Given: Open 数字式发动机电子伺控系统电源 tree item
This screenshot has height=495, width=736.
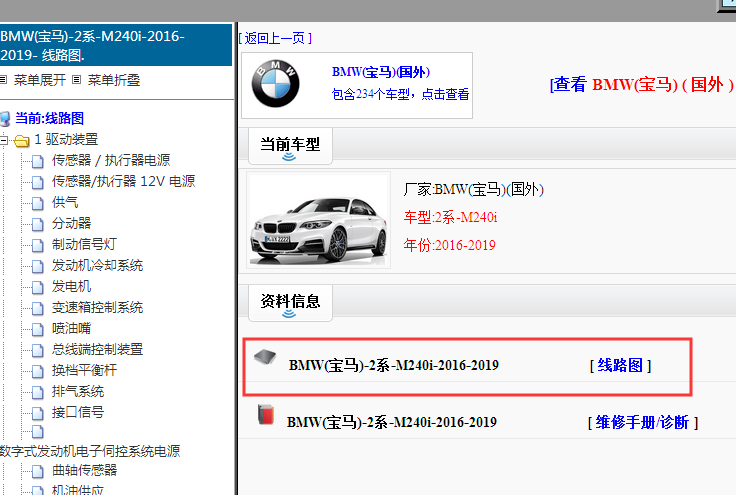Looking at the screenshot, I should click(90, 451).
